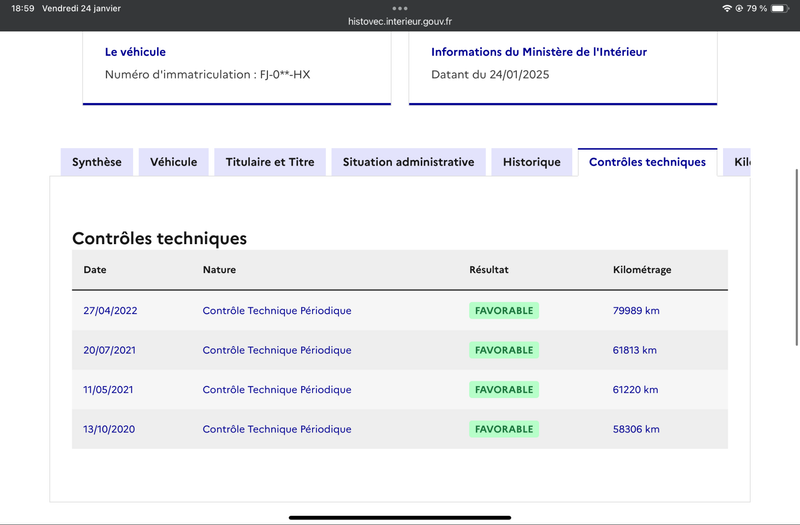This screenshot has height=525, width=800.
Task: Select the Contrôles techniques tab
Action: pos(647,162)
